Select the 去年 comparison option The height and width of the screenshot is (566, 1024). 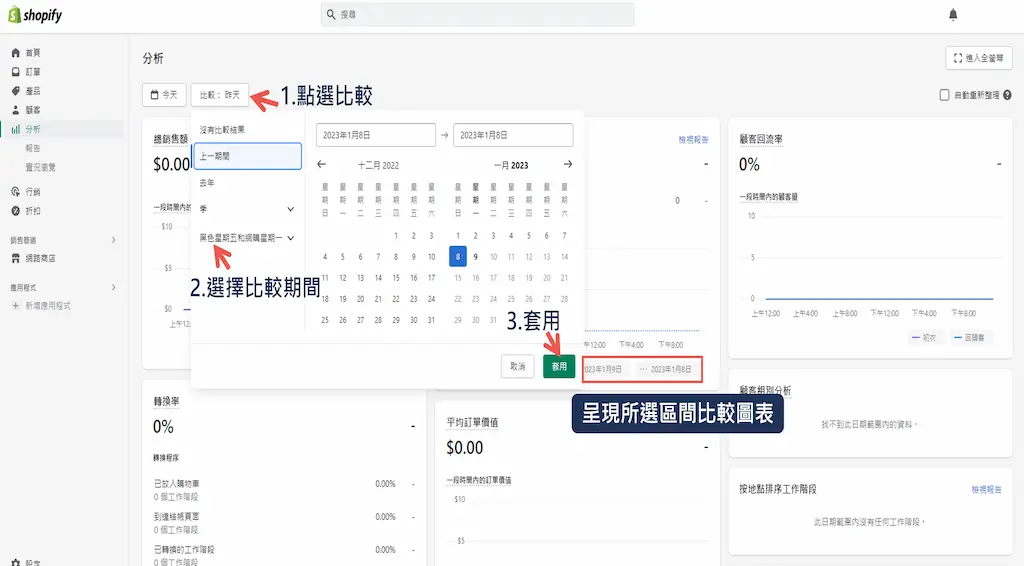207,183
